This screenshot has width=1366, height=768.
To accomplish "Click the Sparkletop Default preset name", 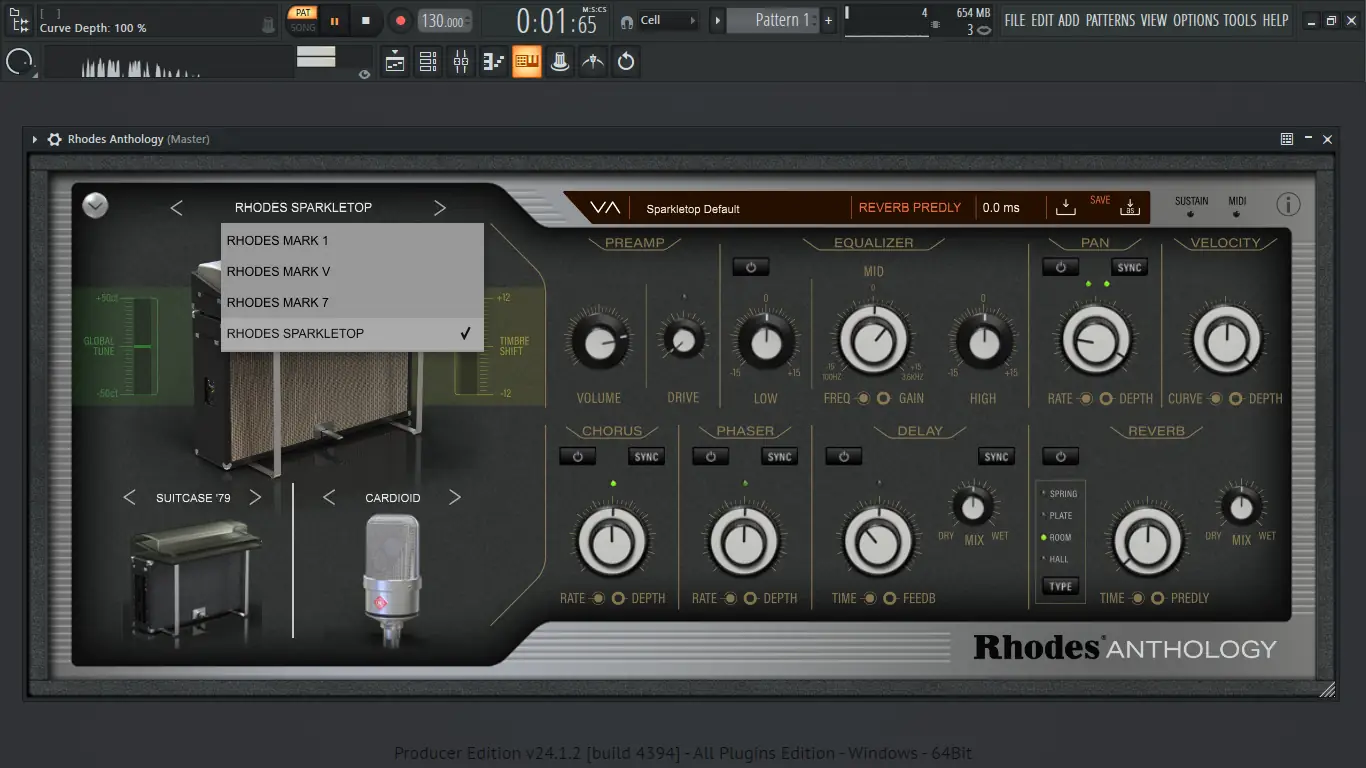I will (x=693, y=208).
